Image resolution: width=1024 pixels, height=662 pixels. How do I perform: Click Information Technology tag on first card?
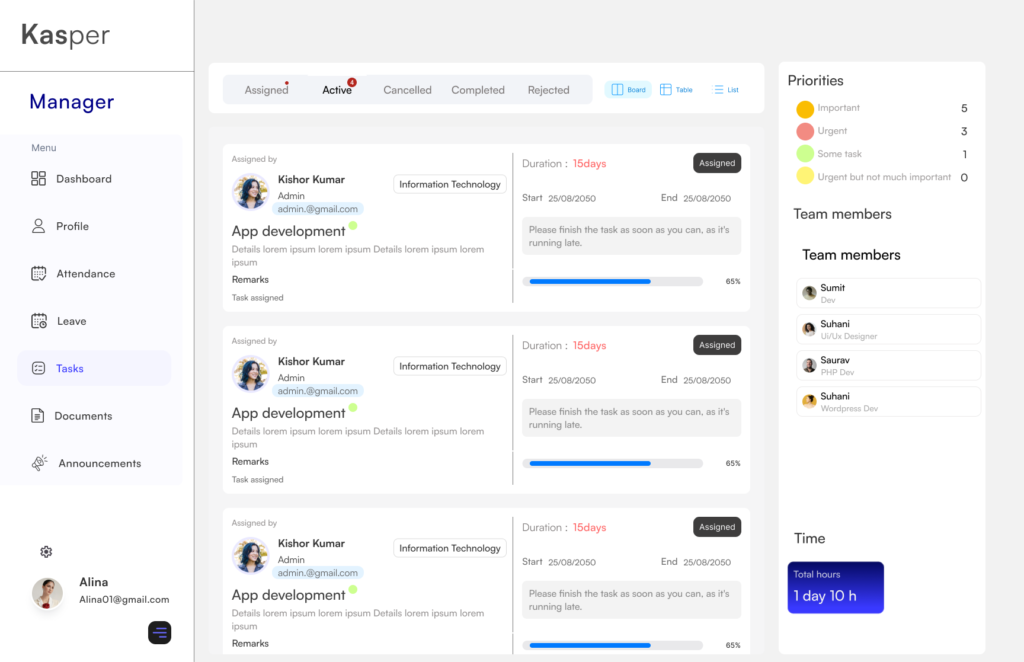coord(450,184)
